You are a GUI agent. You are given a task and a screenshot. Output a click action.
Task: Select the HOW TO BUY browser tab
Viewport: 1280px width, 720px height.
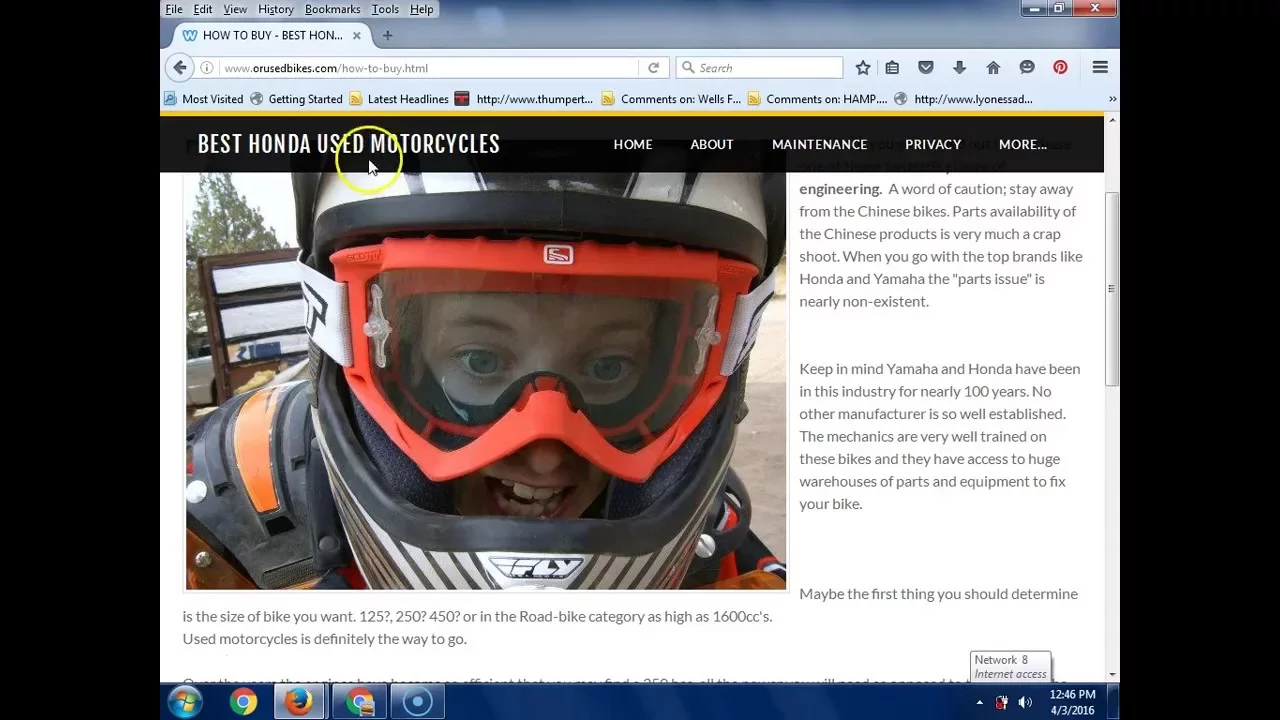click(x=271, y=35)
